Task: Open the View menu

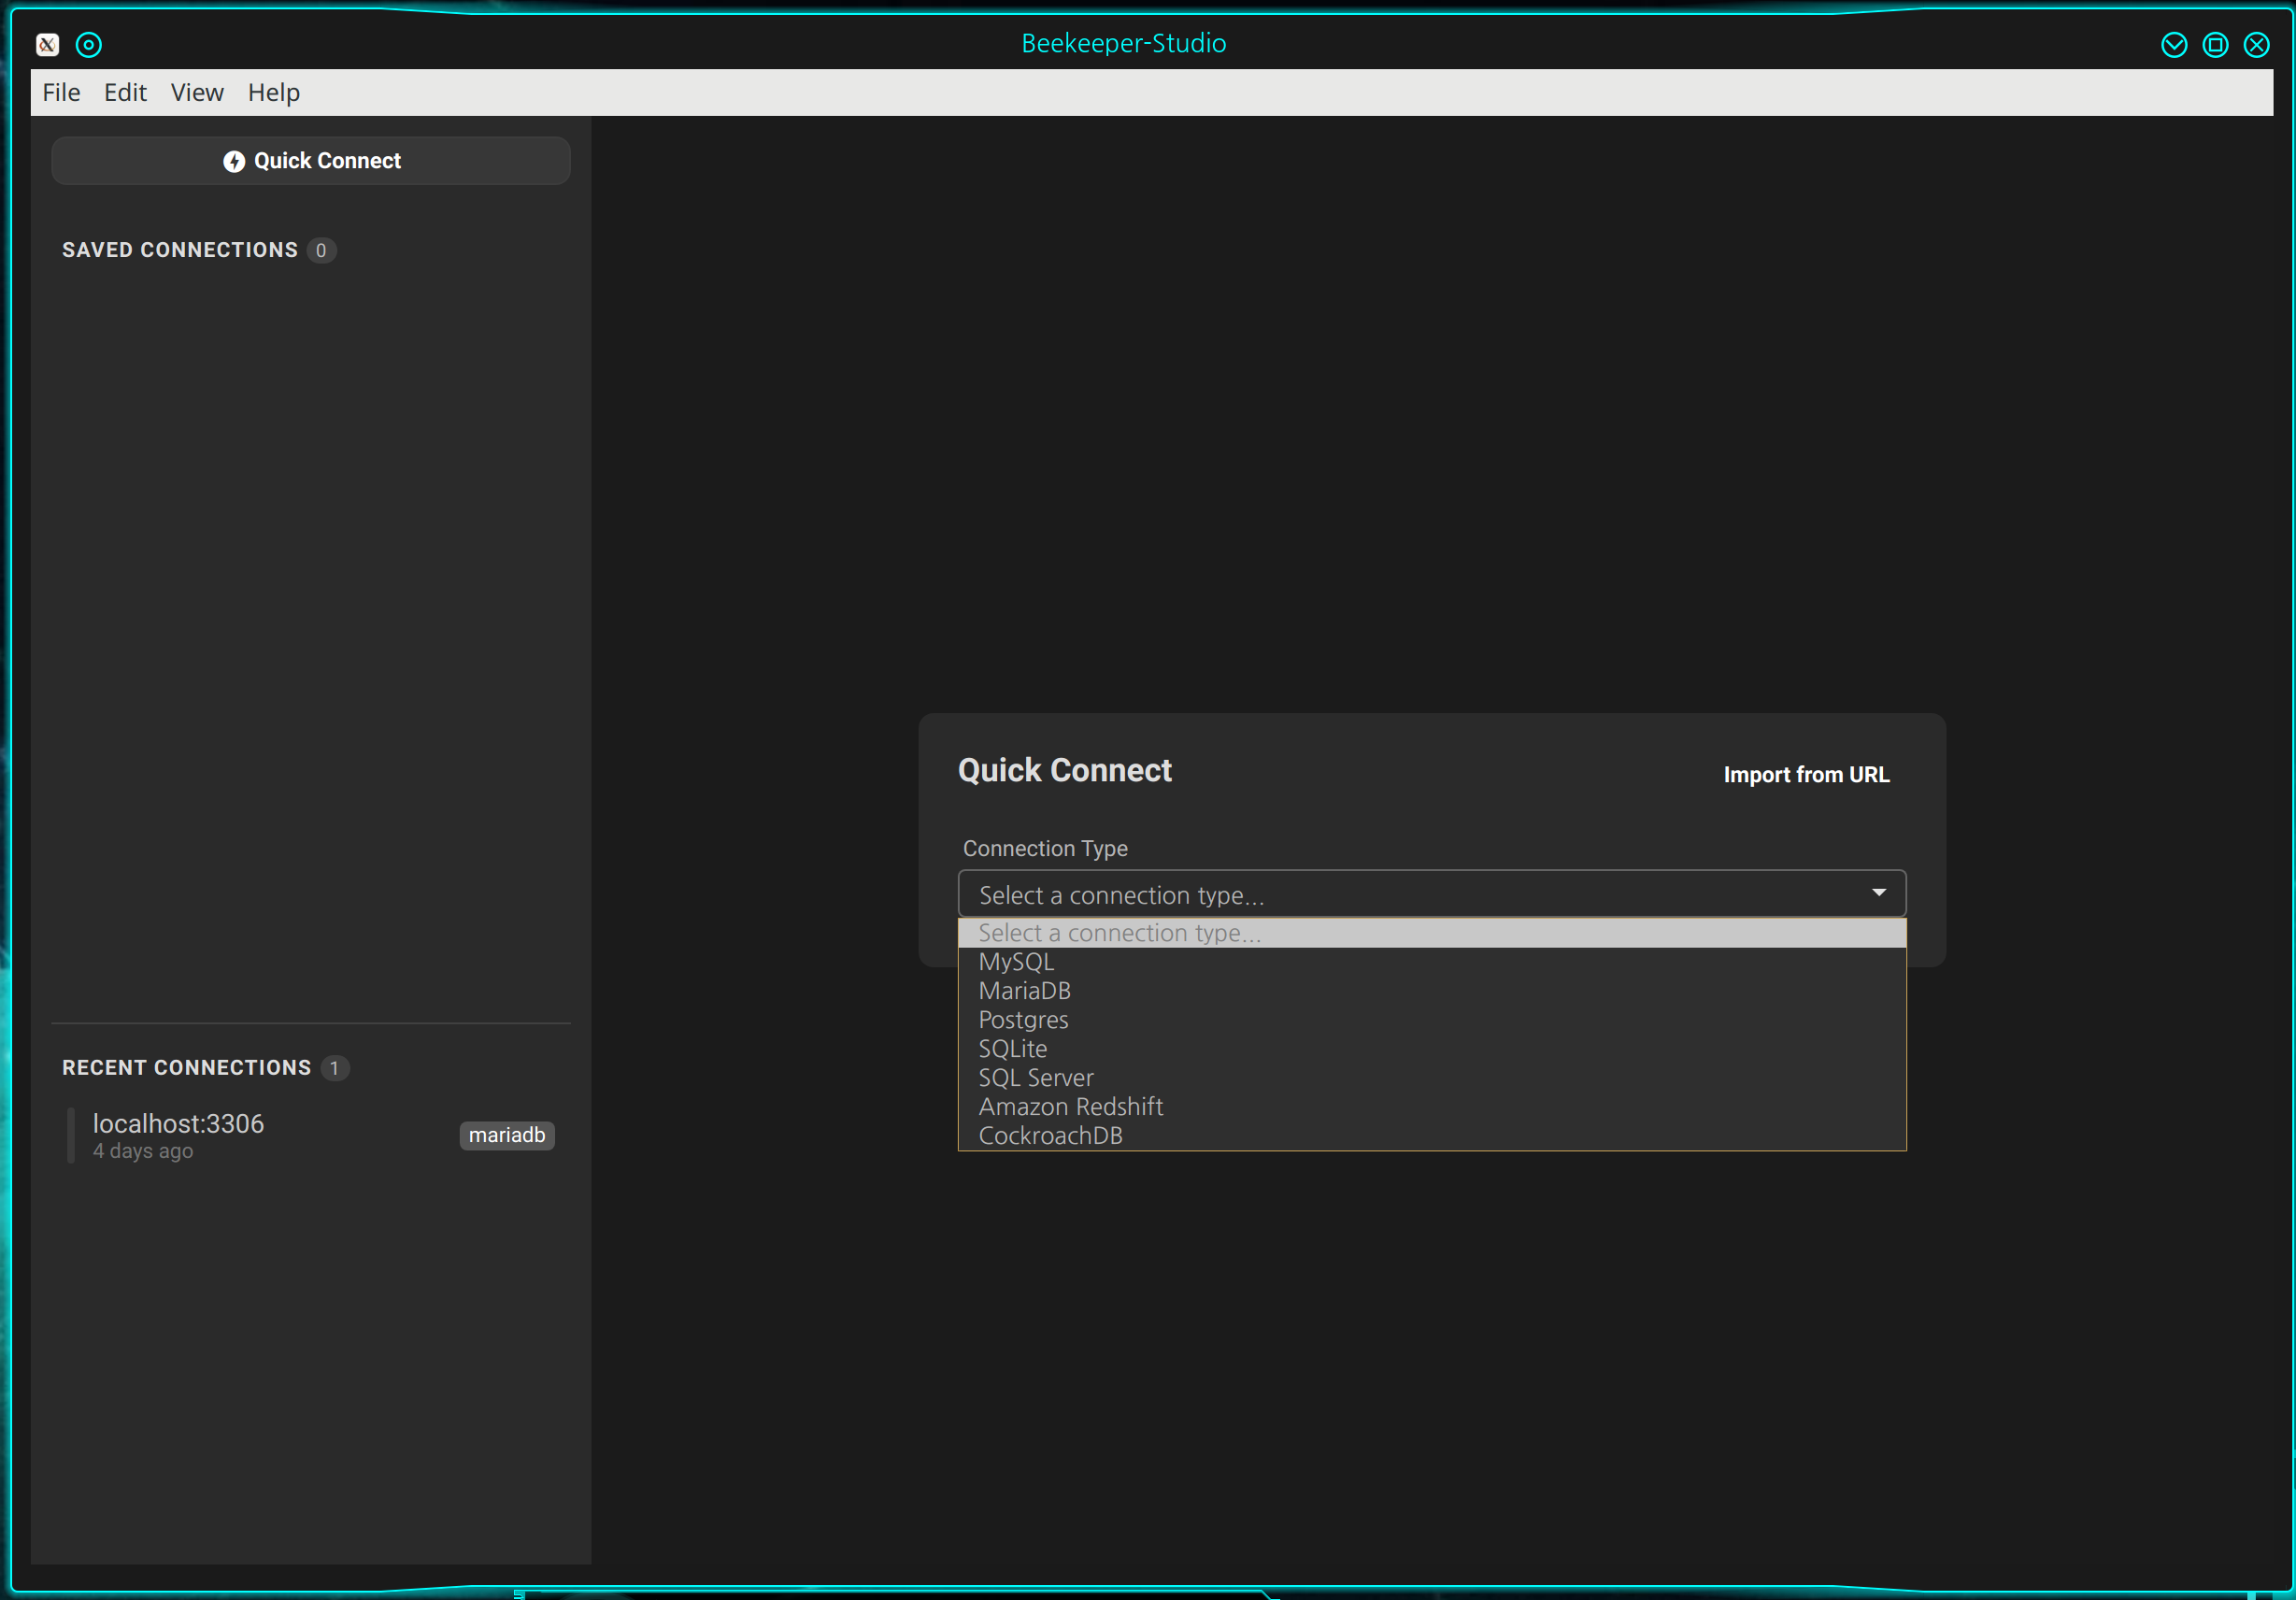Action: coord(197,92)
